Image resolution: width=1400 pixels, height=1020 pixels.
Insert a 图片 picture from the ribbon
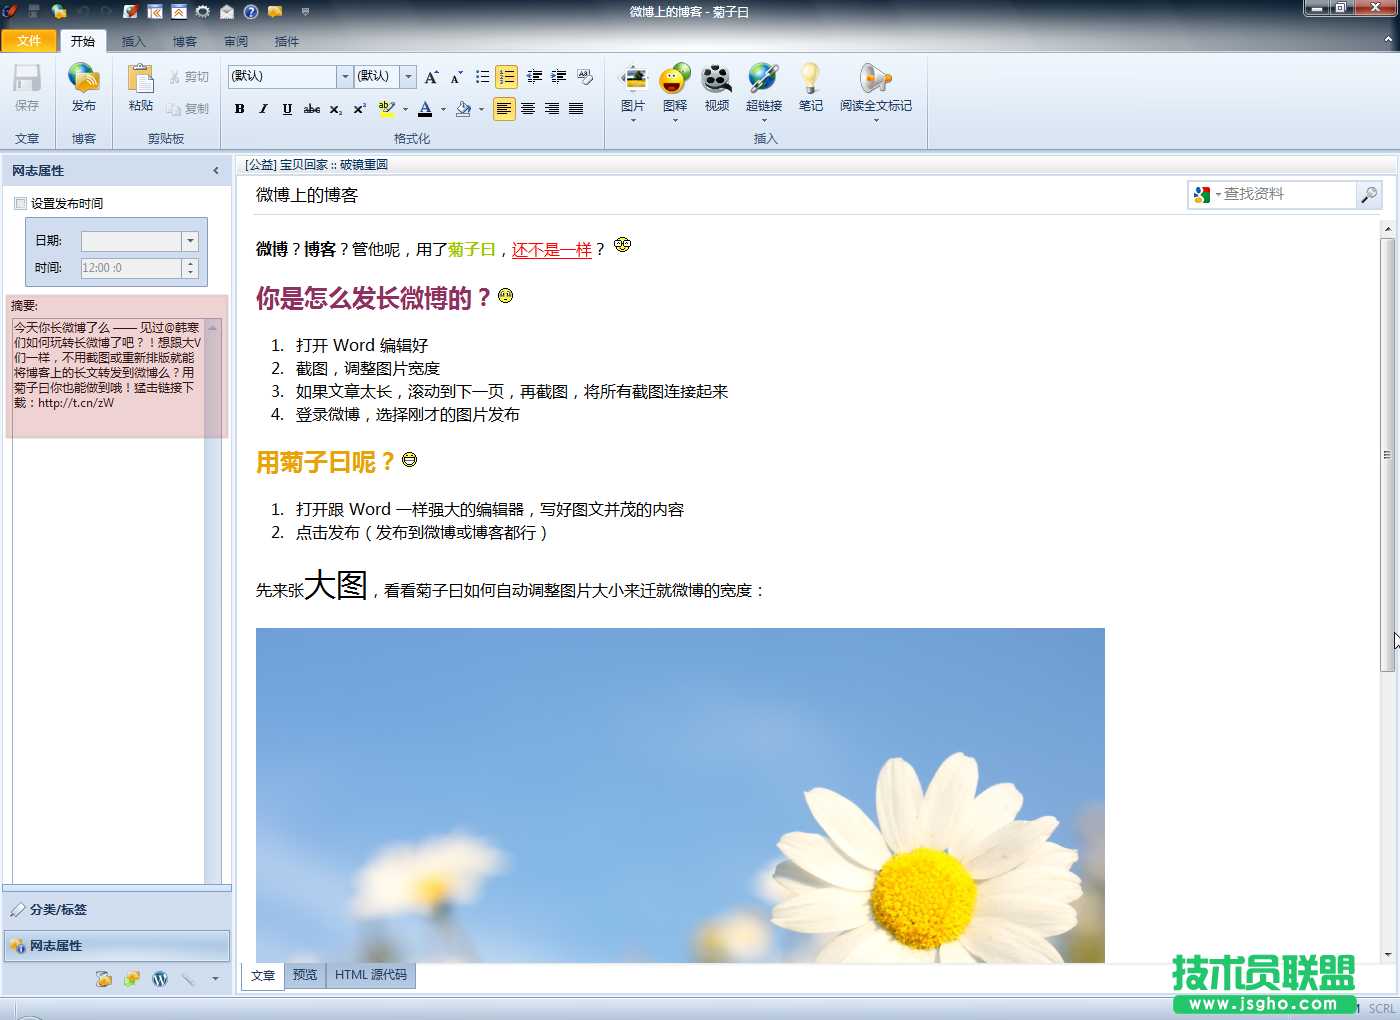[633, 80]
